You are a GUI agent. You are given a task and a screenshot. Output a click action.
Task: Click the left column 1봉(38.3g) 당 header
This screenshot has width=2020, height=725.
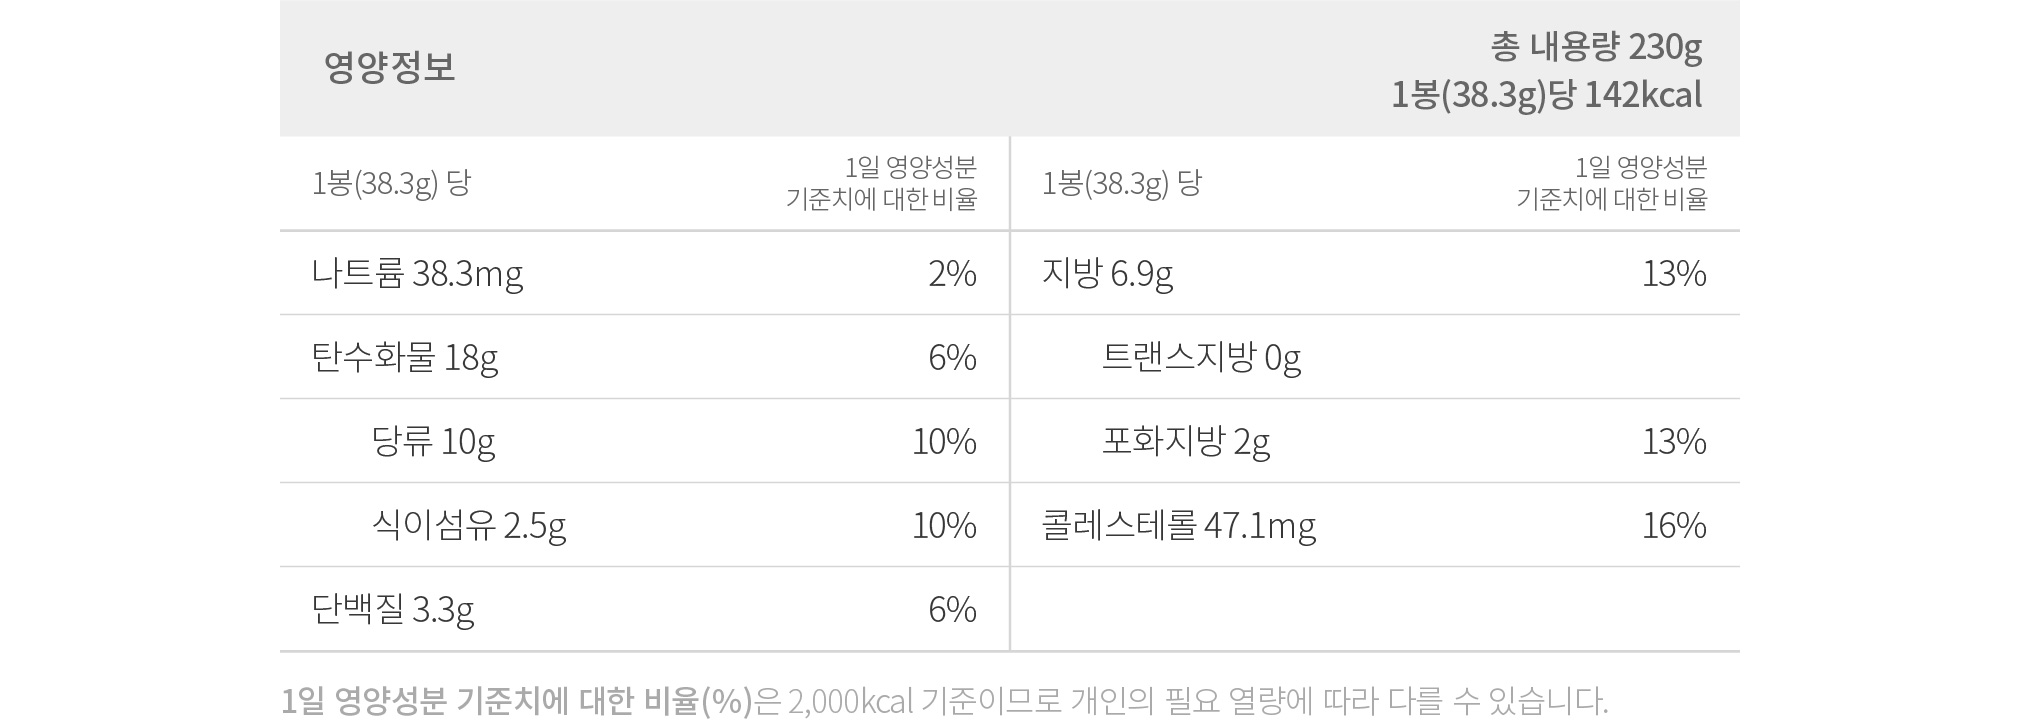391,183
